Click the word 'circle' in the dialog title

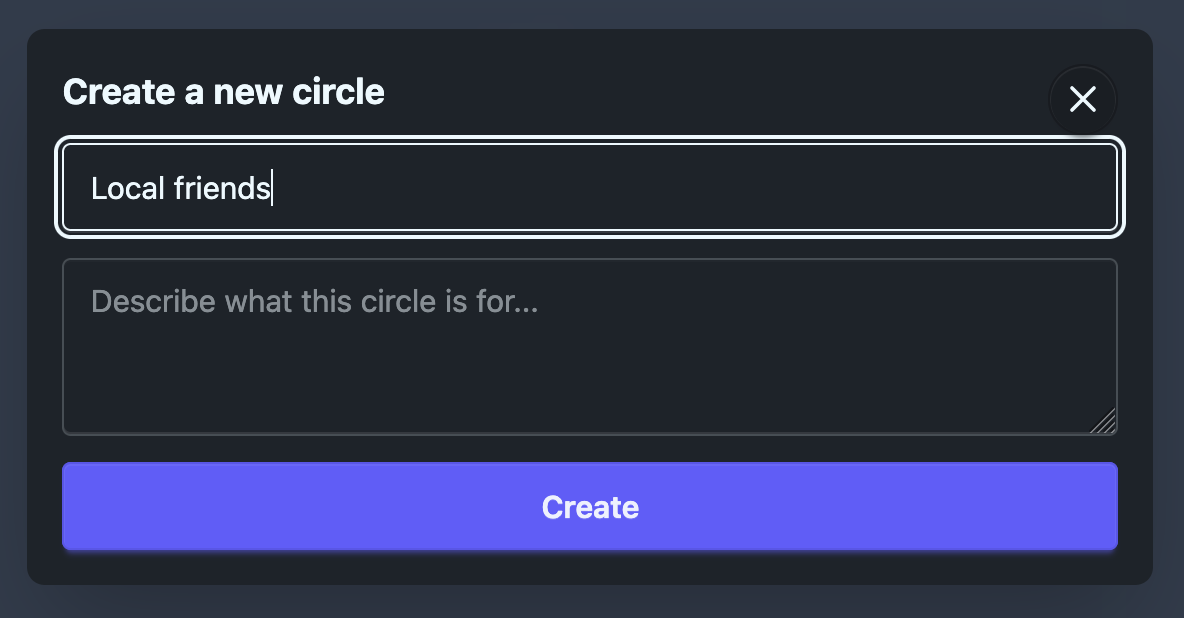338,92
